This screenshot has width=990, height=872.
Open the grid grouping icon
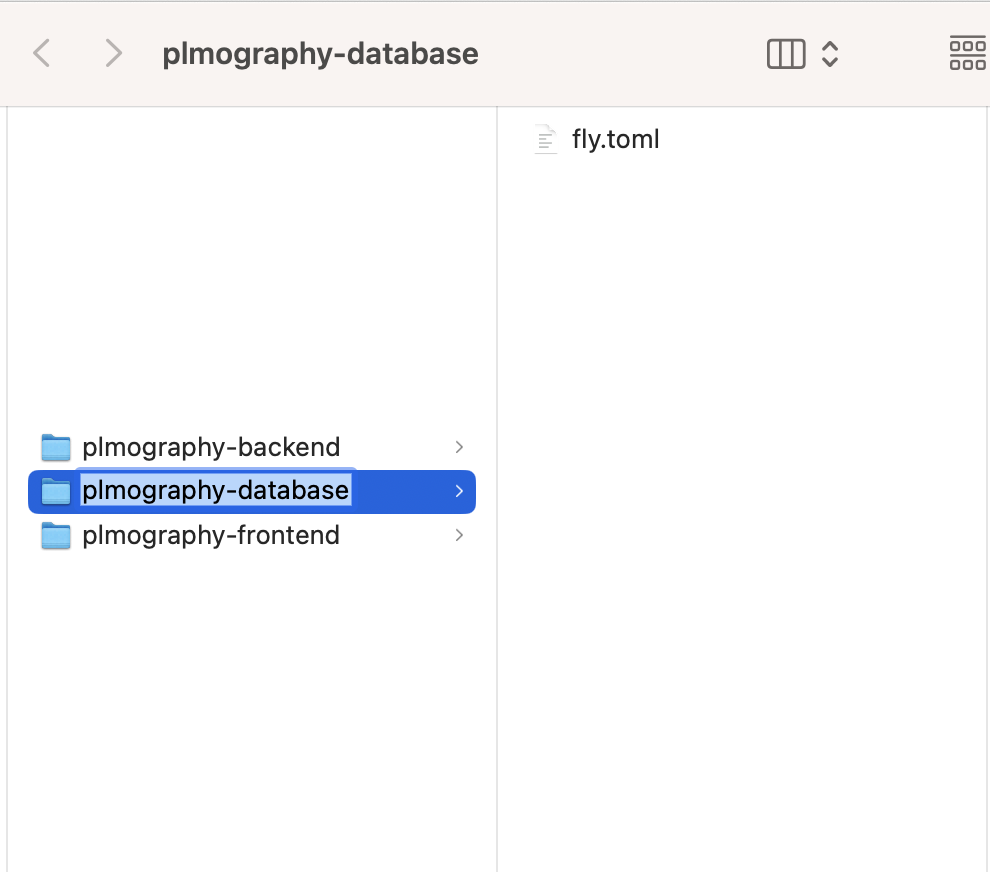[968, 54]
